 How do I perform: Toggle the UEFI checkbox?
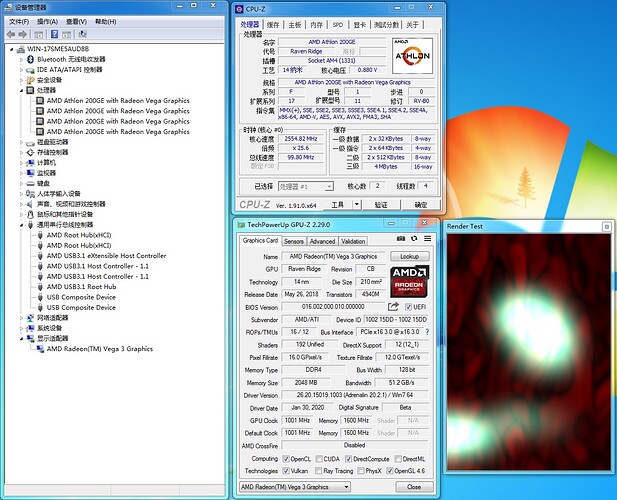408,307
